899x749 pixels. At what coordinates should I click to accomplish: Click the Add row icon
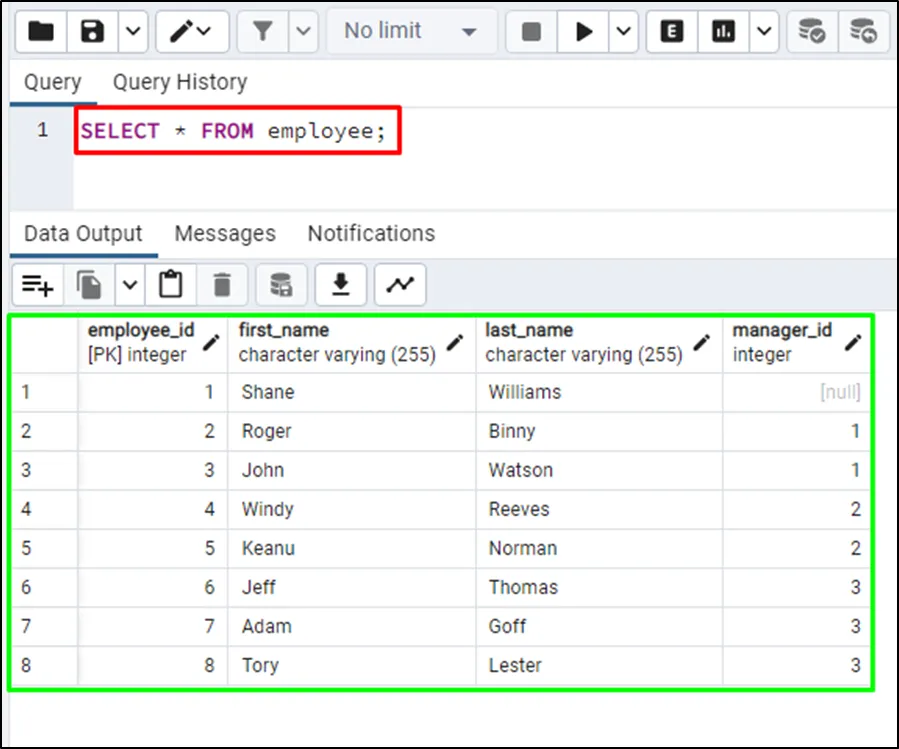click(x=37, y=286)
